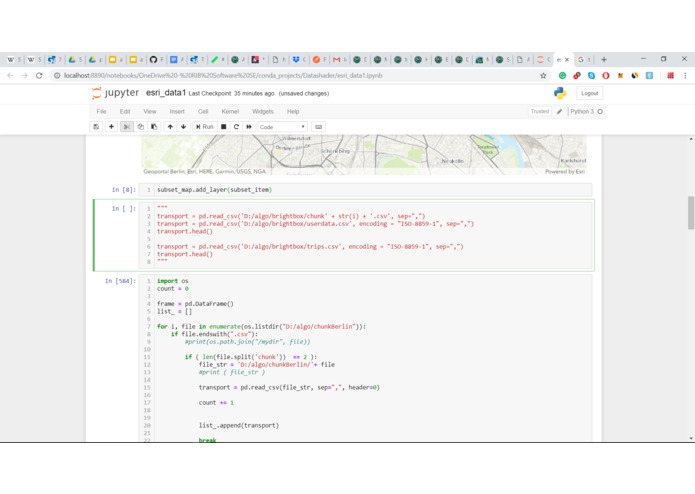Switch to the Gmail browser tab
This screenshot has height=494, width=695.
[337, 59]
